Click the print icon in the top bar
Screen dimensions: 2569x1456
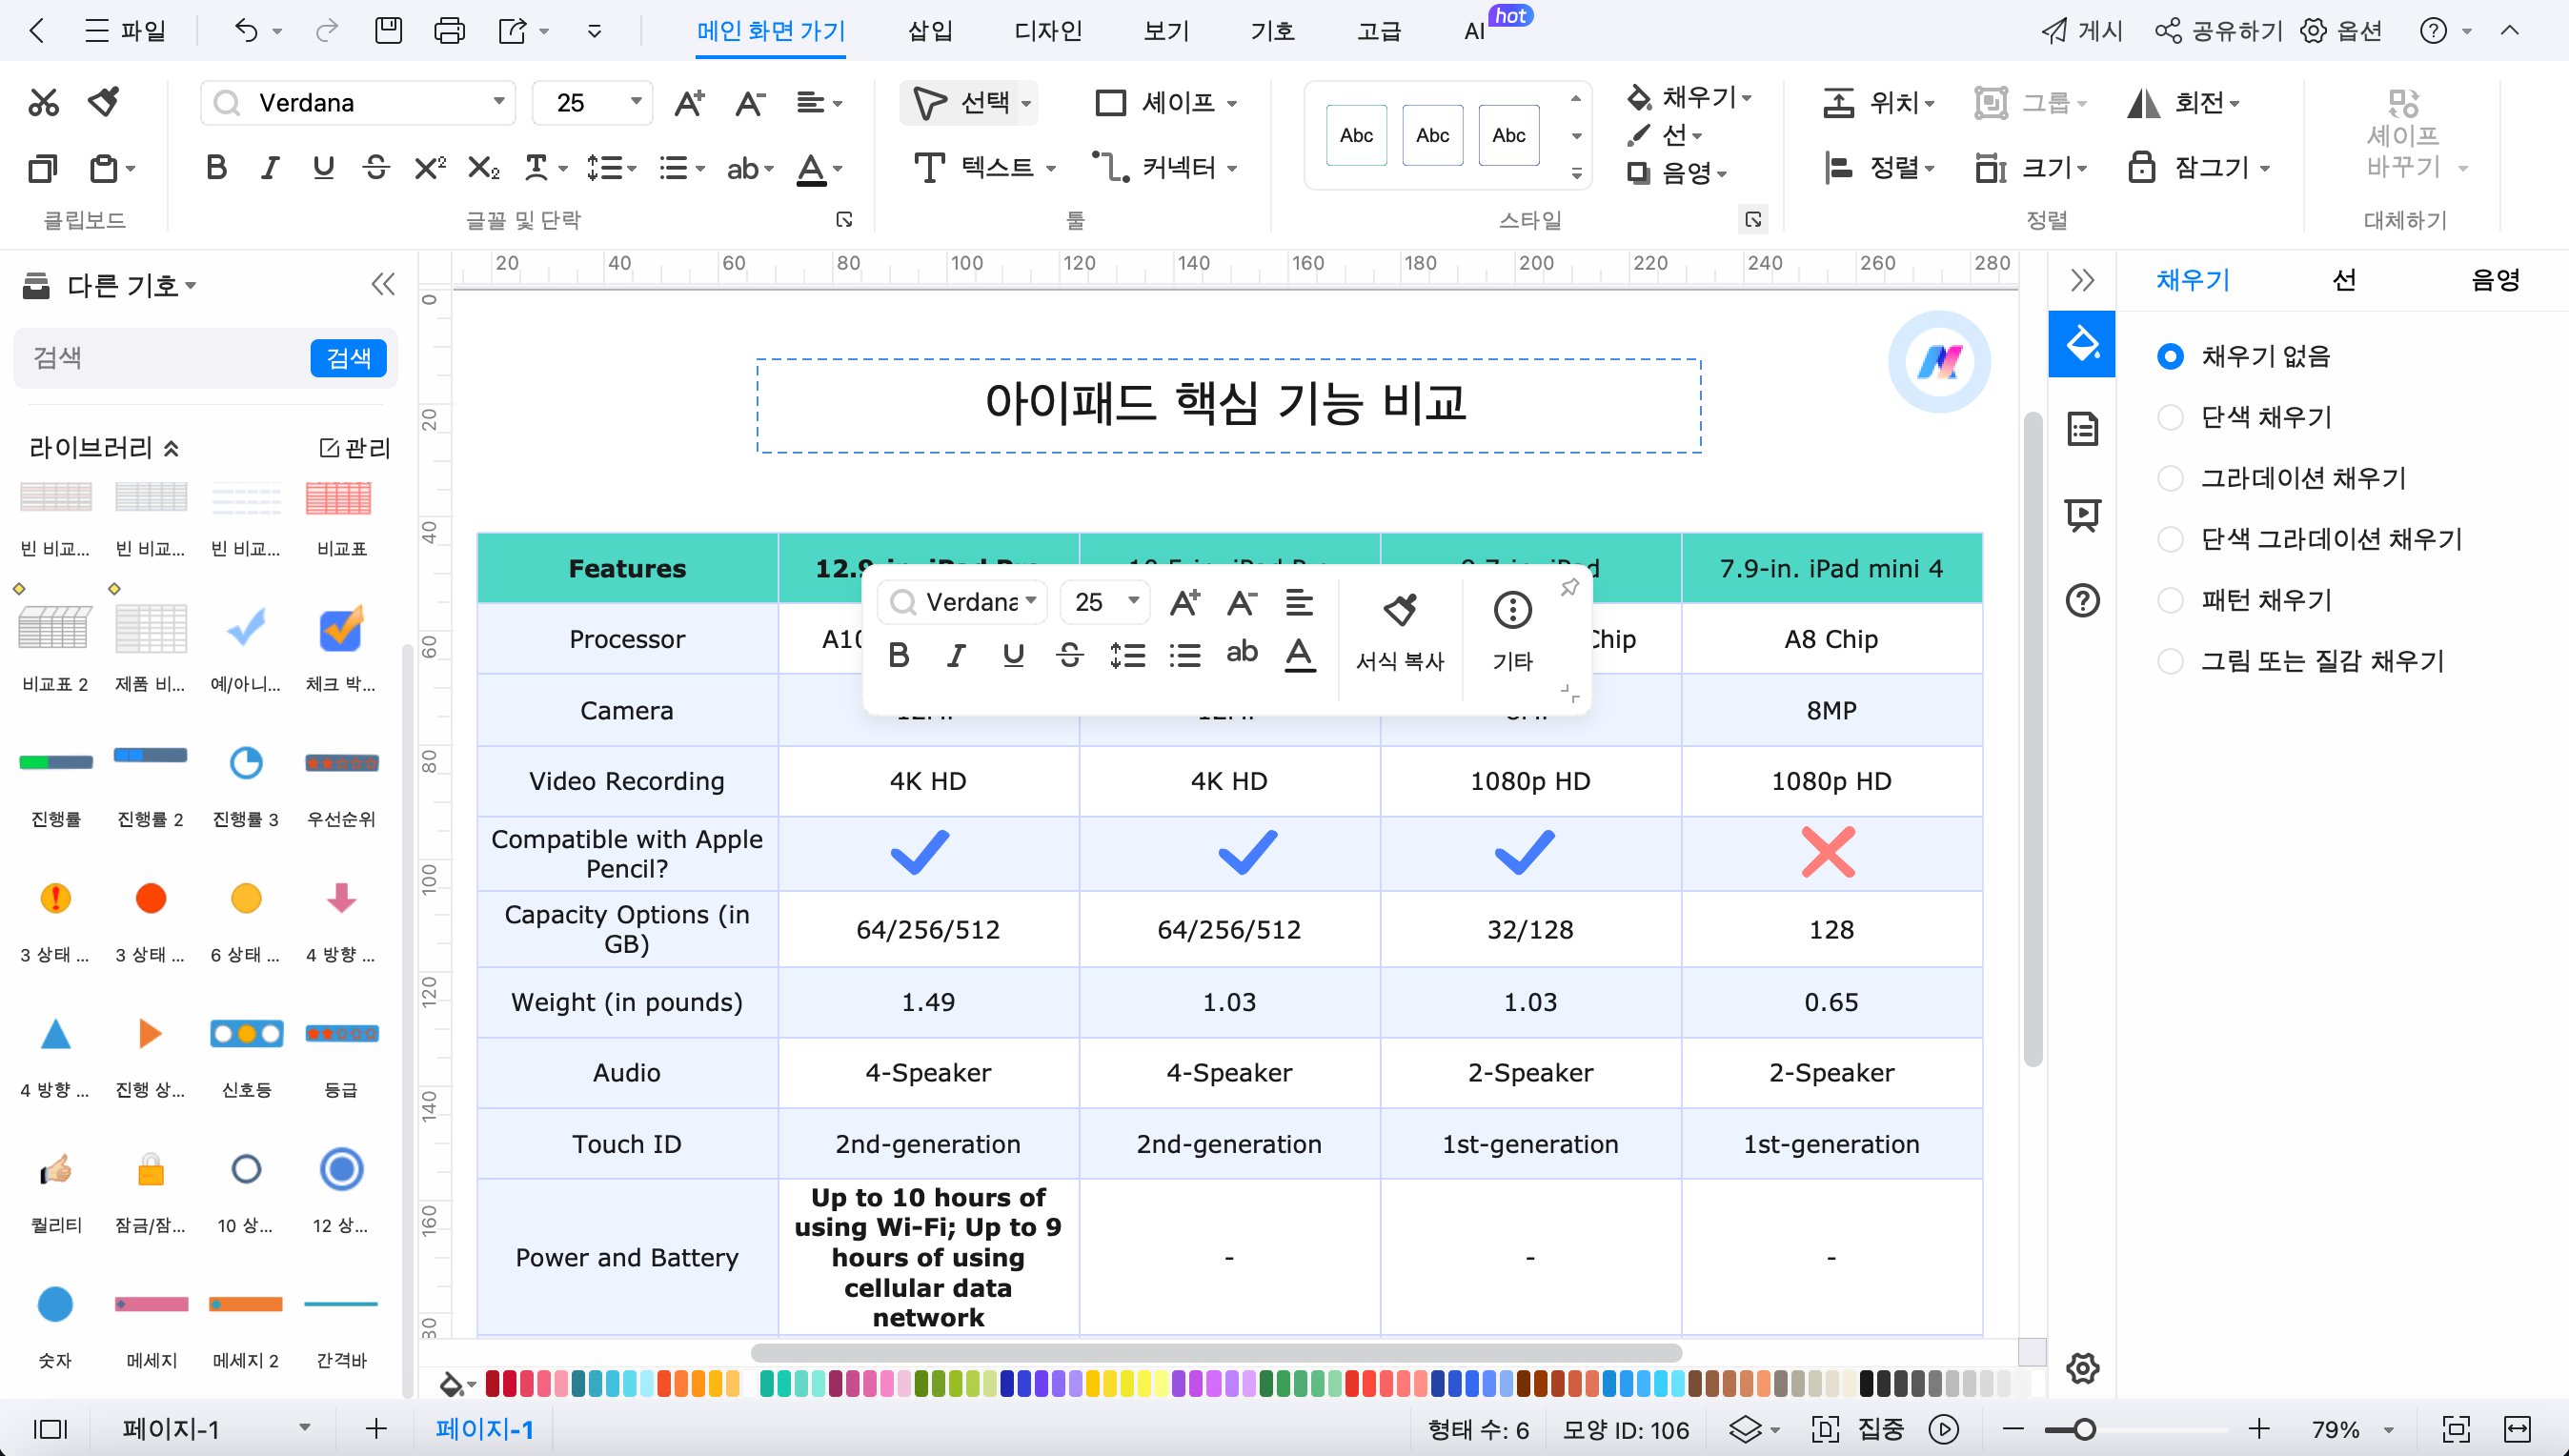pyautogui.click(x=449, y=31)
